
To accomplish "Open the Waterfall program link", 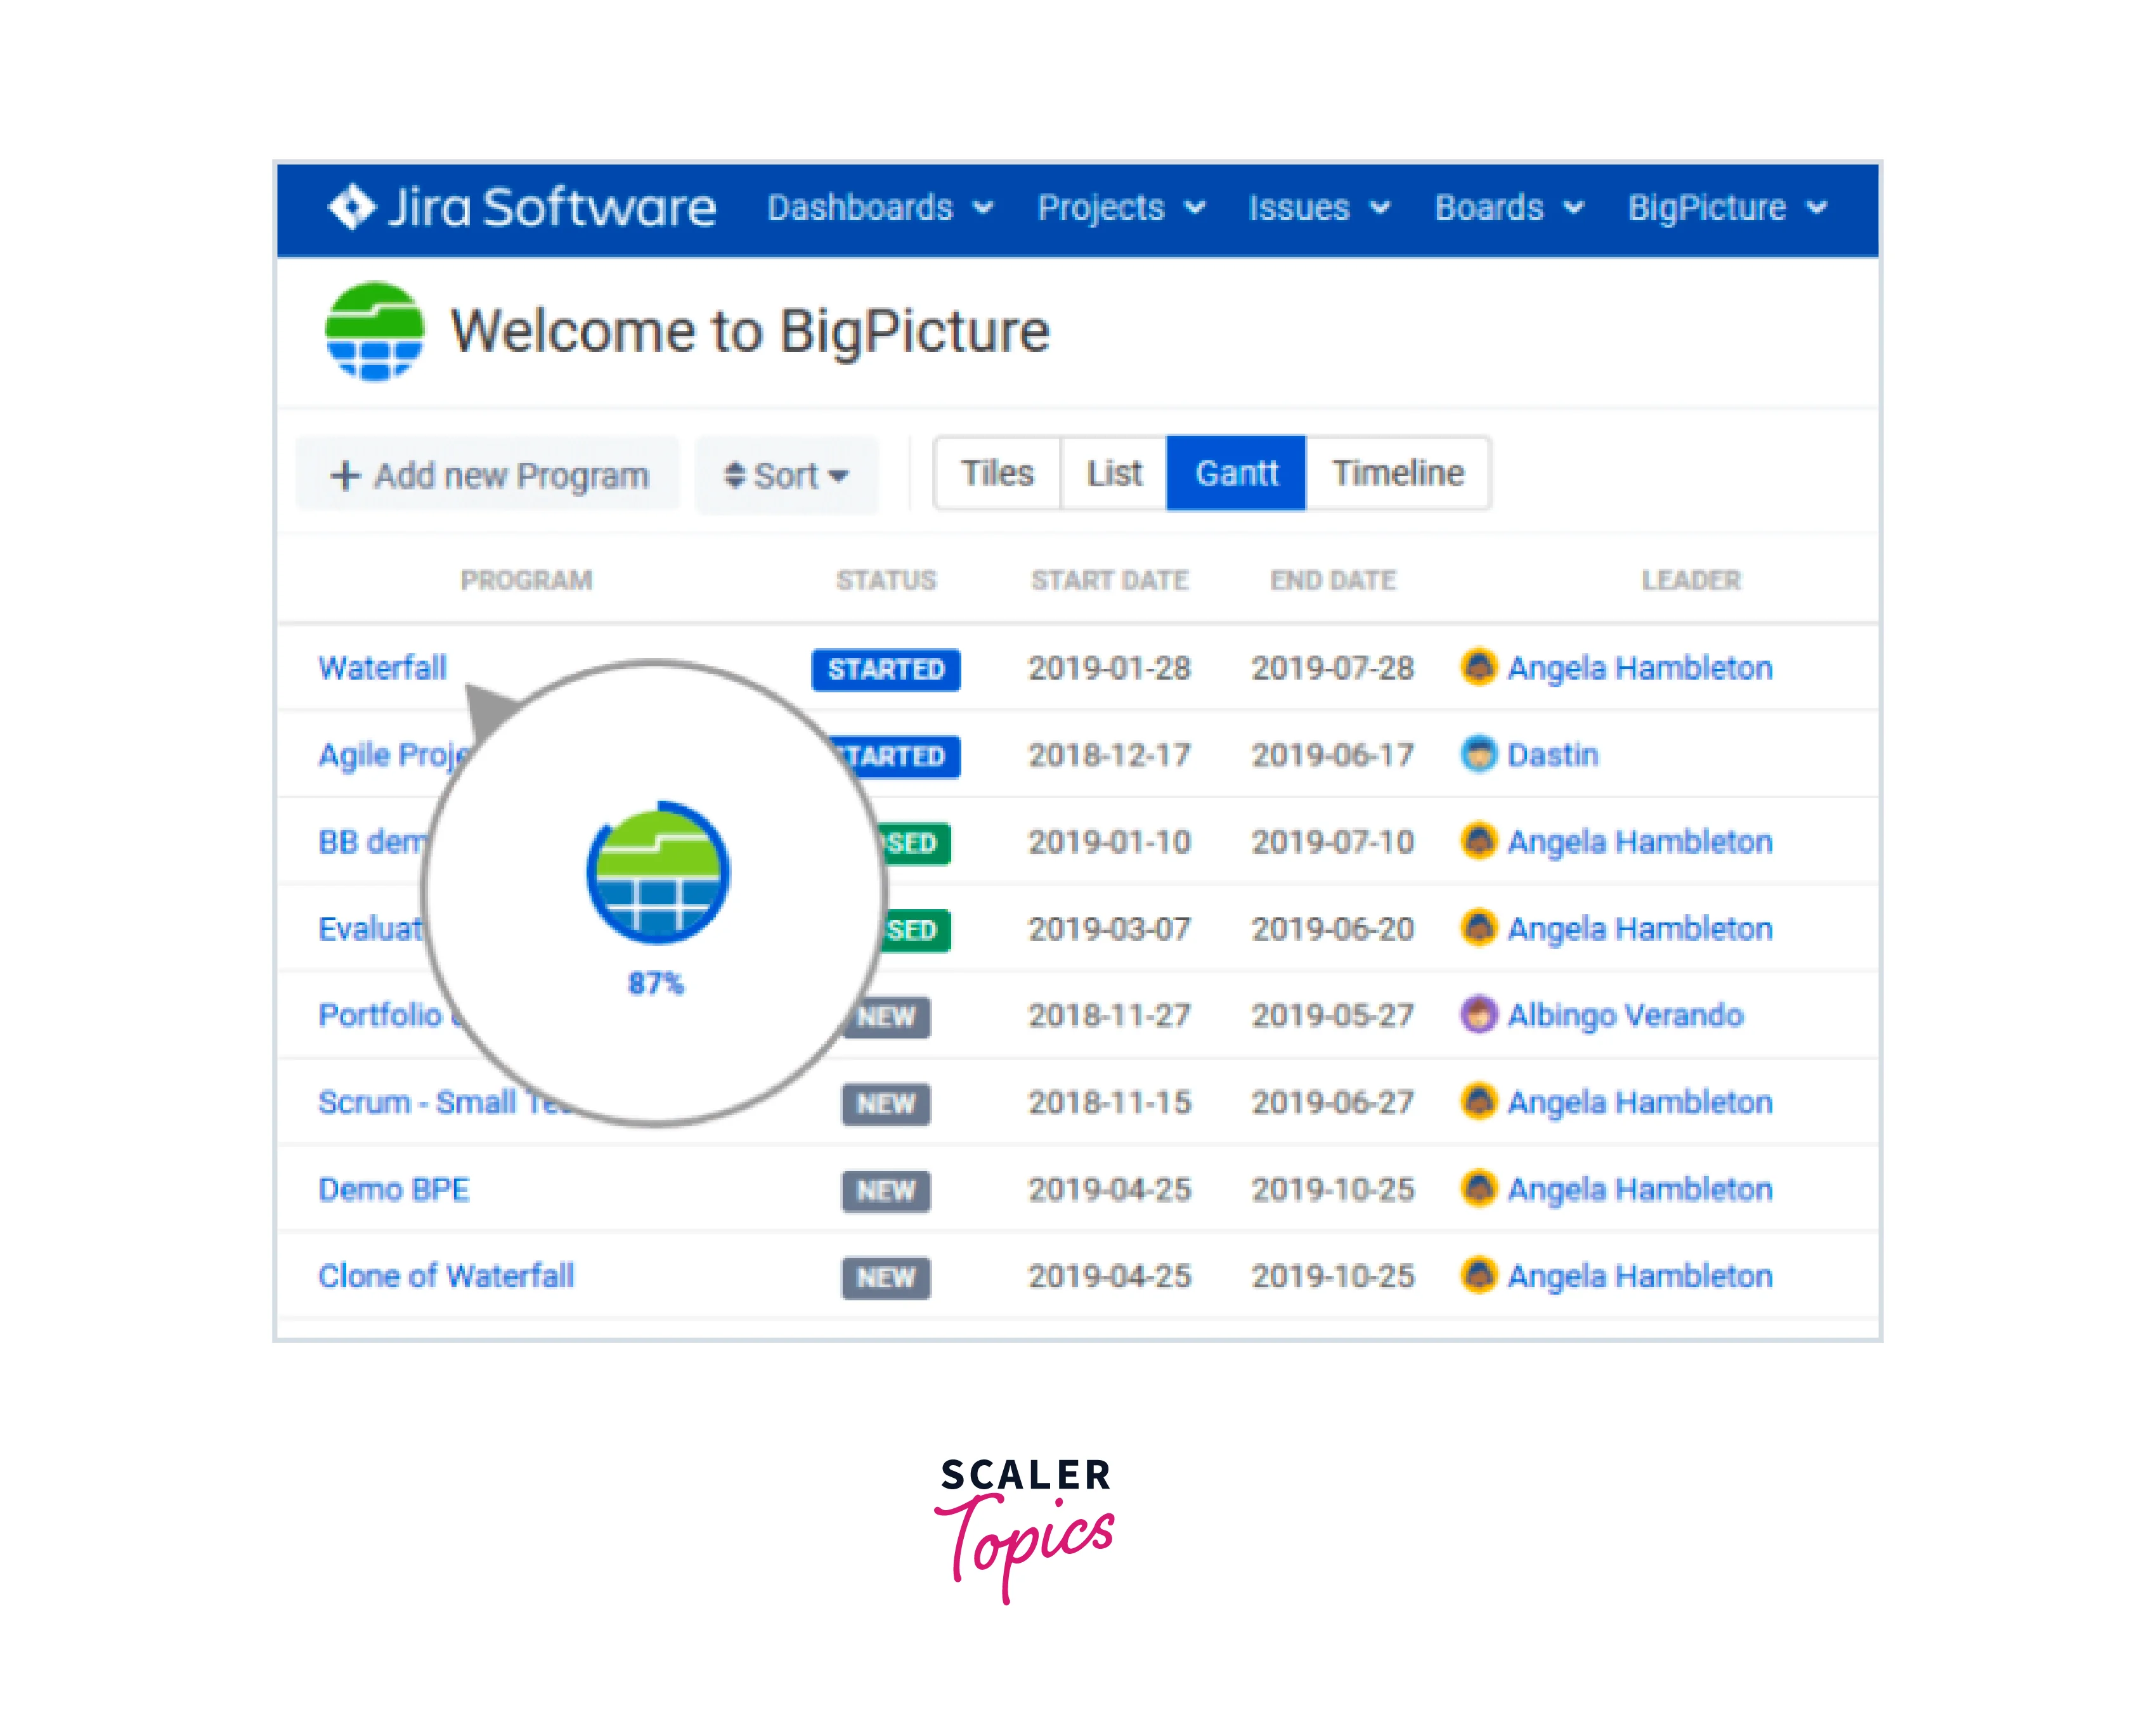I will tap(382, 667).
